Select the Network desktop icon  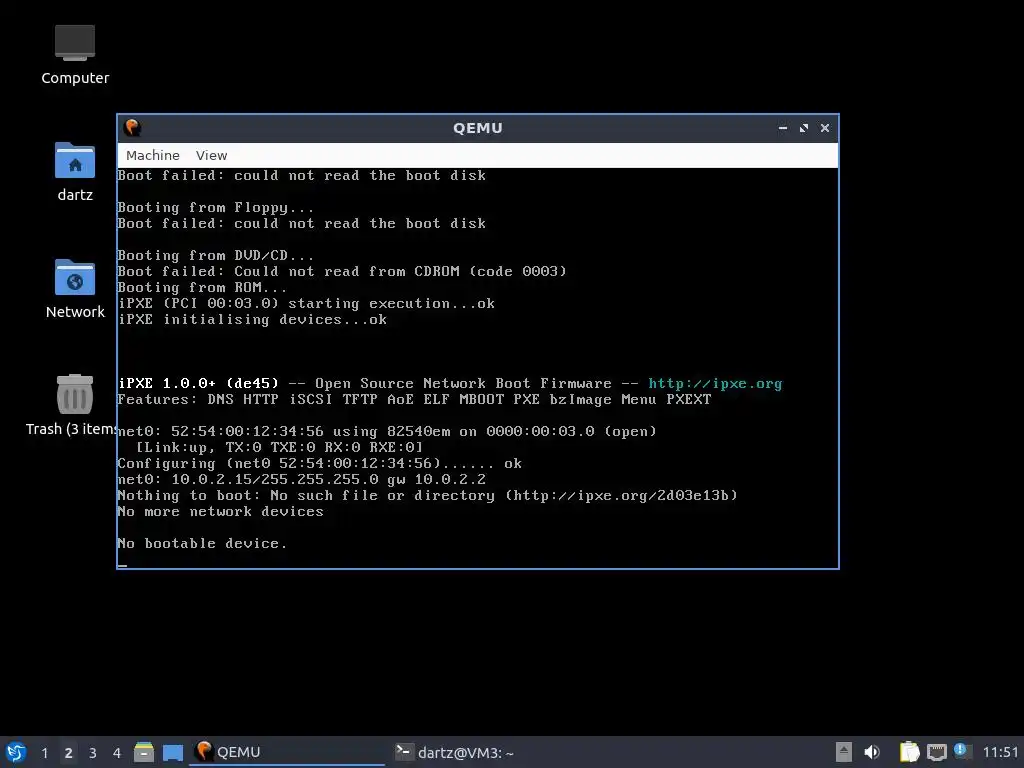click(75, 289)
